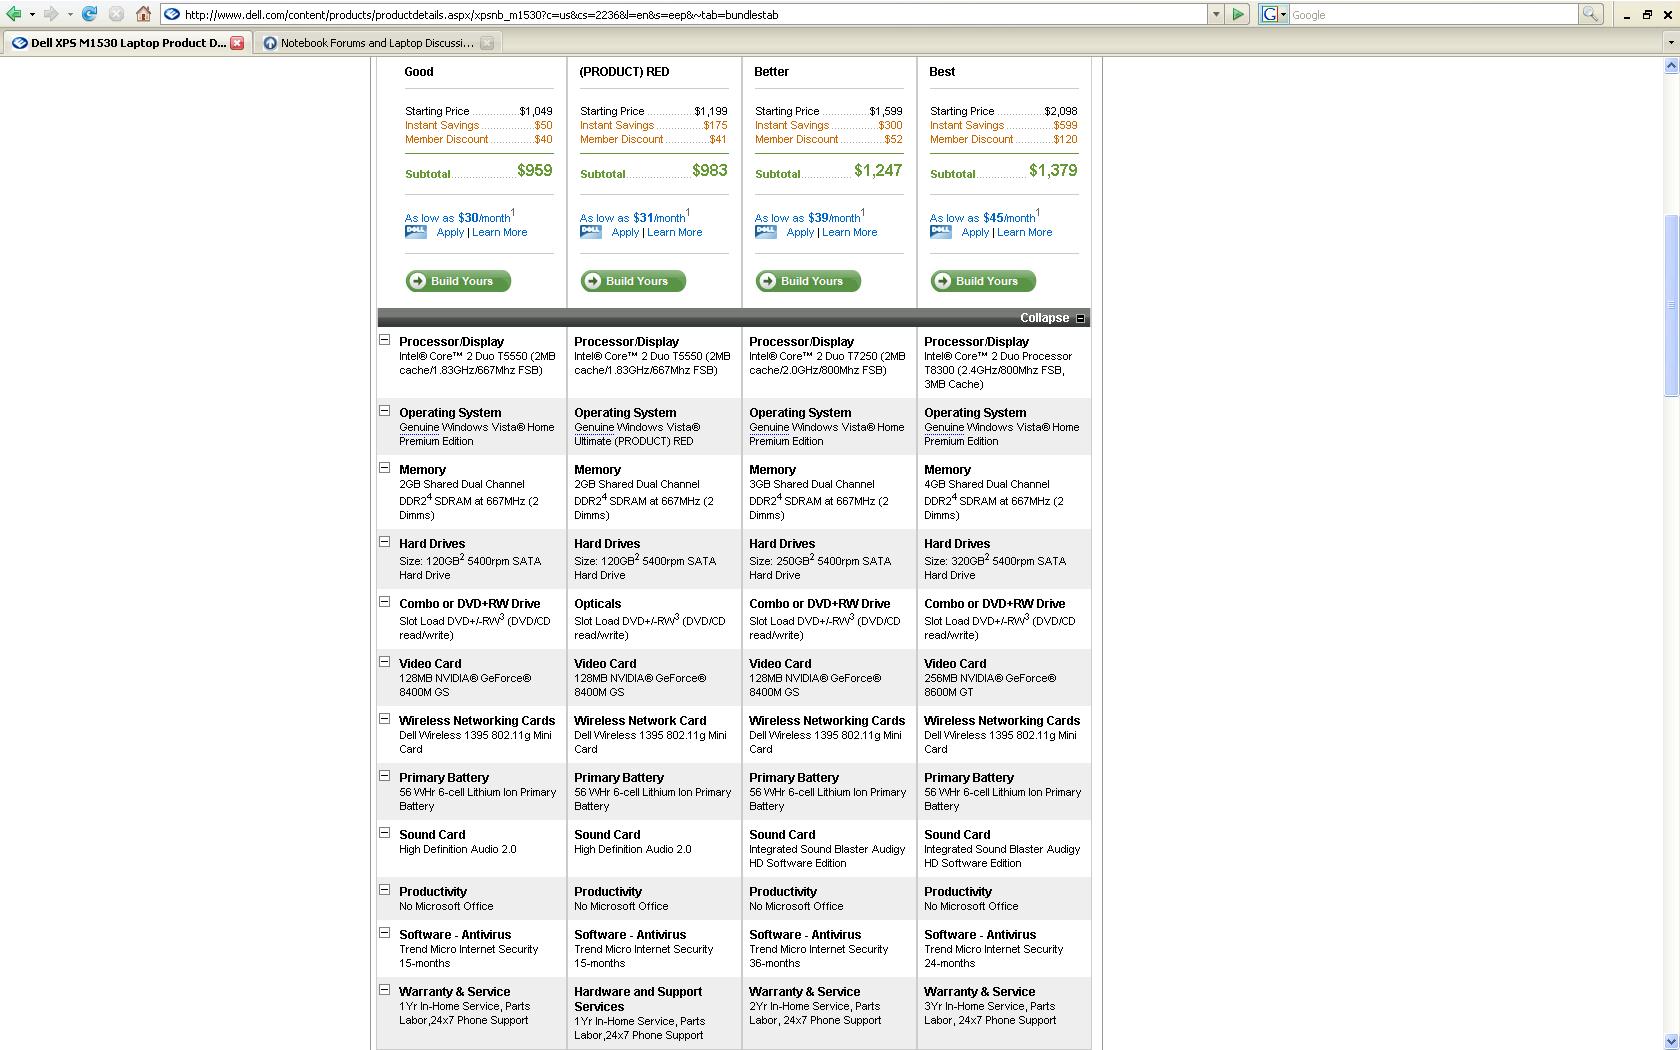Go to Home page icon

coord(143,14)
